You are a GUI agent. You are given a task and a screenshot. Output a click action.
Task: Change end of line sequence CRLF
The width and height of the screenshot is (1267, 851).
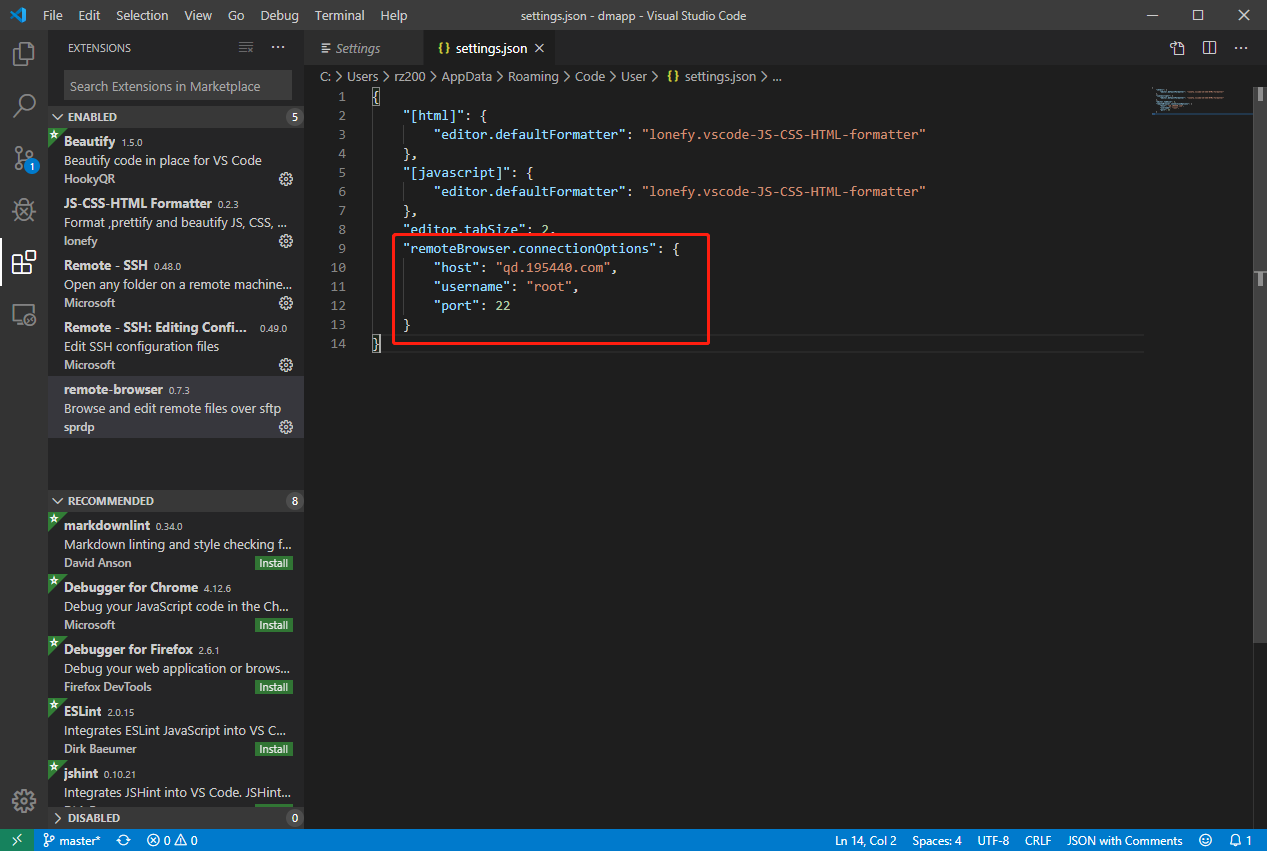tap(1038, 841)
